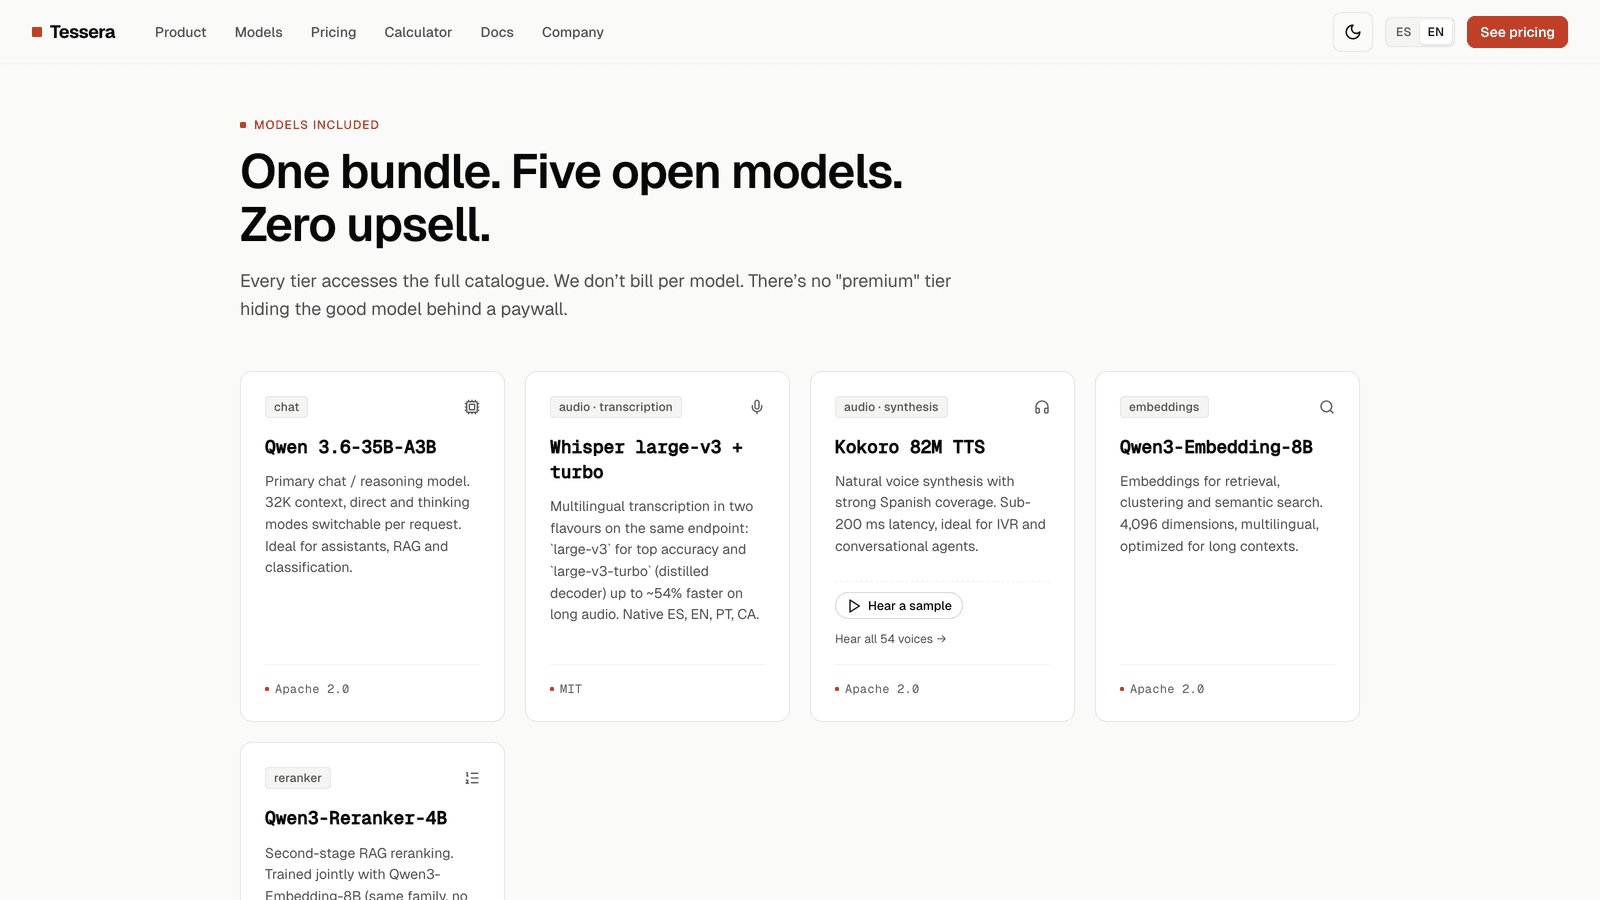Click the ordered-list icon on the reranker card
Screen dimensions: 1600x900
point(472,778)
